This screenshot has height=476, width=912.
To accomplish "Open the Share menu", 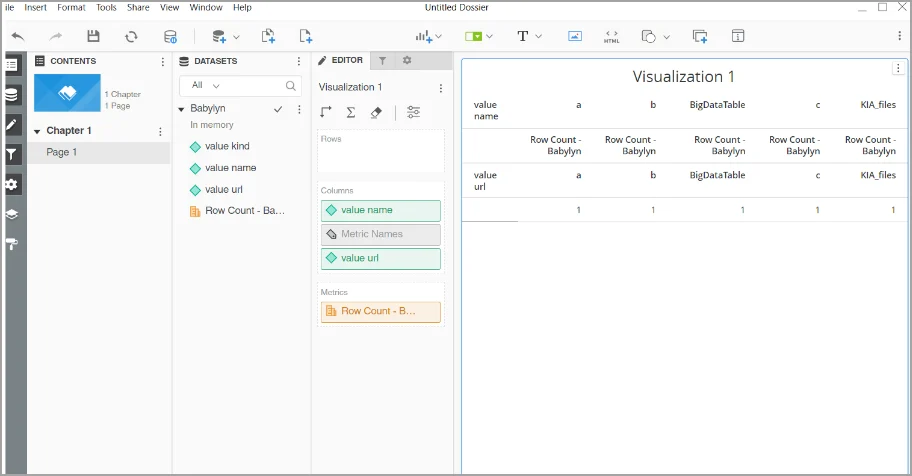I will [x=138, y=8].
